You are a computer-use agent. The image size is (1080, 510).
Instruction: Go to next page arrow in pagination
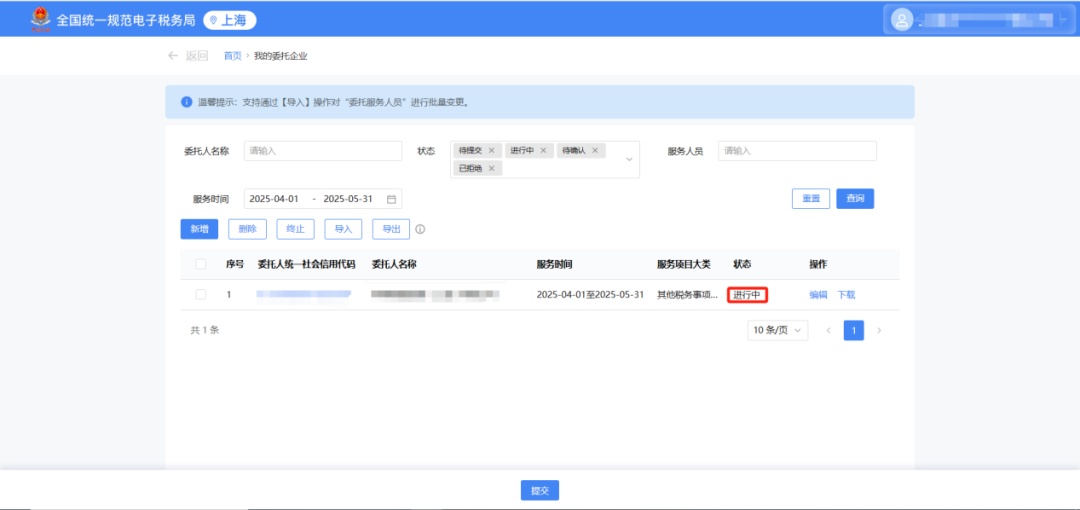pyautogui.click(x=879, y=330)
